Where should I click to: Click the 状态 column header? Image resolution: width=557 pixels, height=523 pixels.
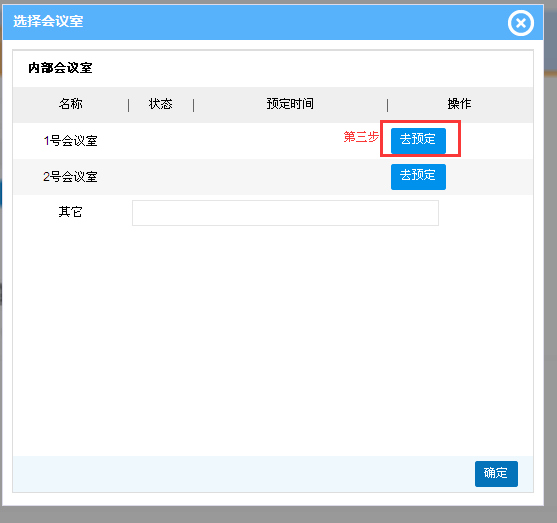[x=161, y=104]
